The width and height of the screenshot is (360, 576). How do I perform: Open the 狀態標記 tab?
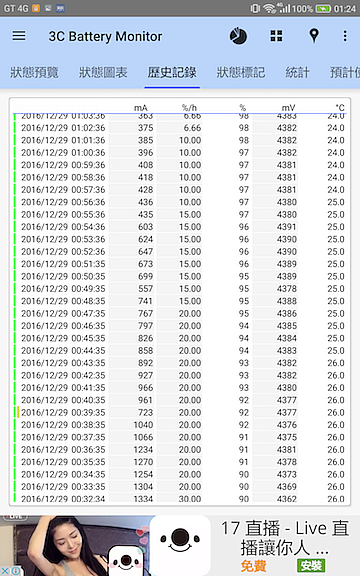241,72
